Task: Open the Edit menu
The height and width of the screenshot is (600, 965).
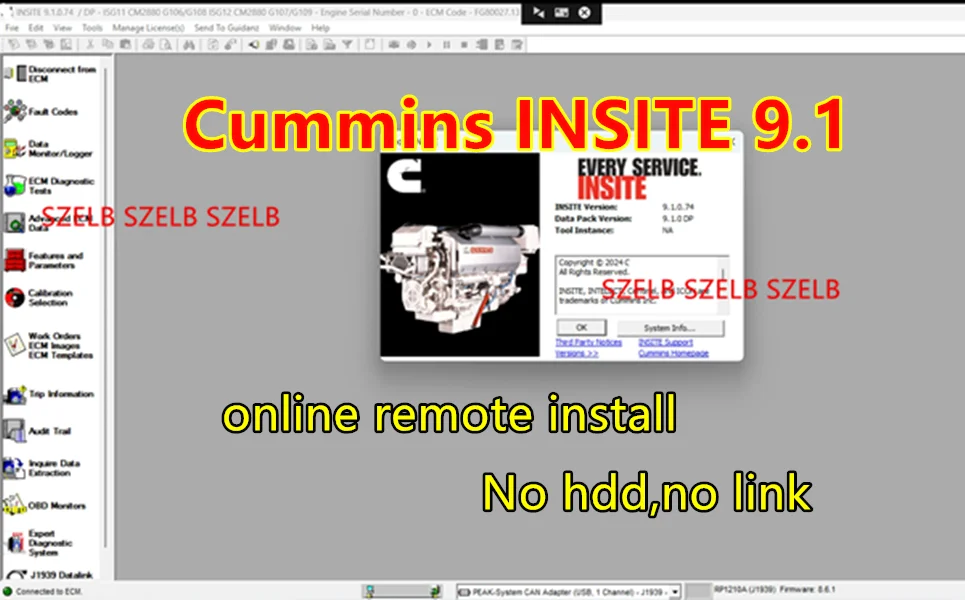Action: pos(36,28)
